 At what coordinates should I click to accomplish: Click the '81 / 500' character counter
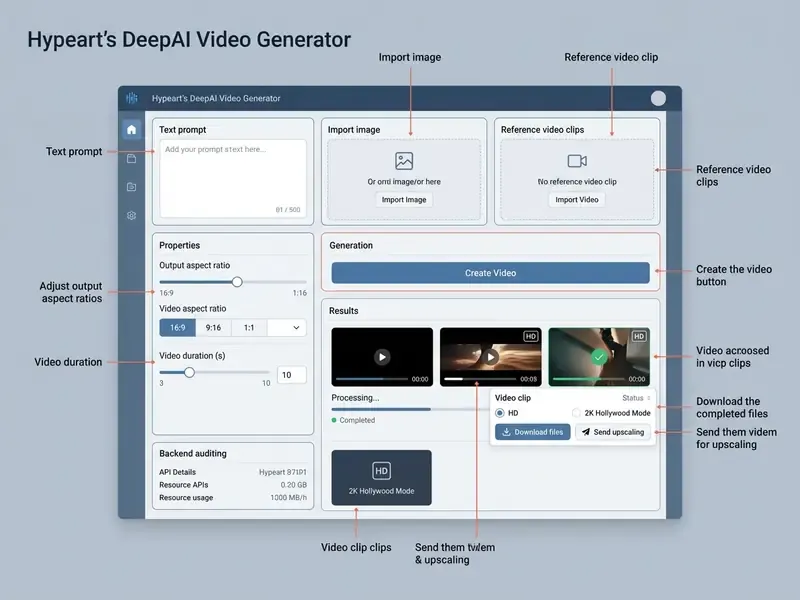pos(288,210)
